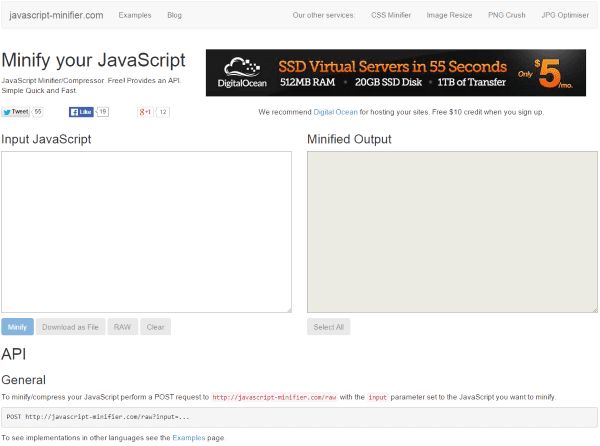Open the JPG Optimiser service link
Viewport: 600px width, 446px height.
[565, 15]
